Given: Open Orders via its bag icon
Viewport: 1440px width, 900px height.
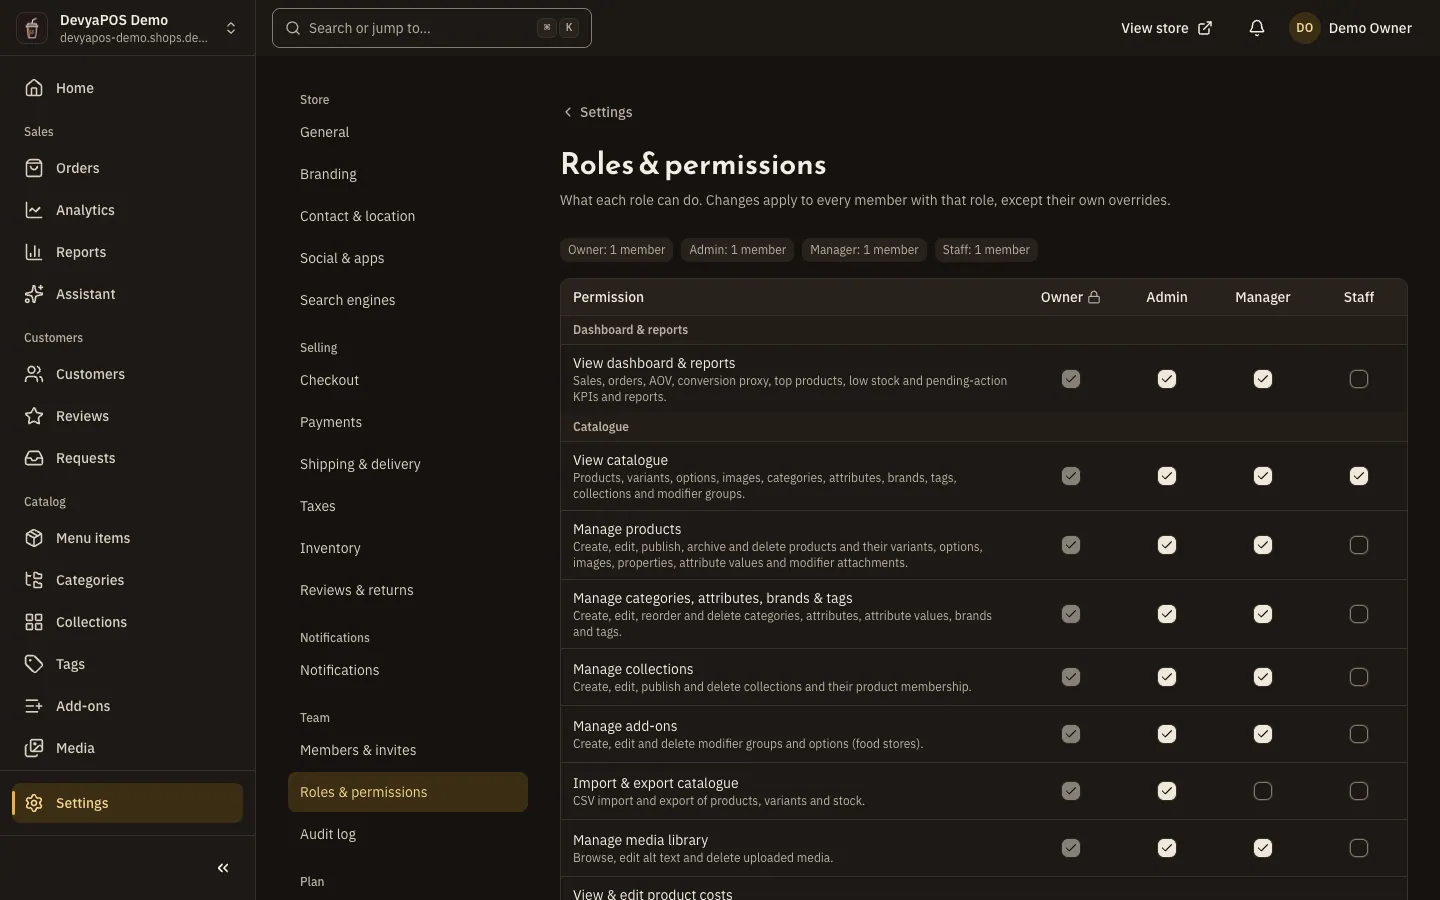Looking at the screenshot, I should tap(34, 168).
